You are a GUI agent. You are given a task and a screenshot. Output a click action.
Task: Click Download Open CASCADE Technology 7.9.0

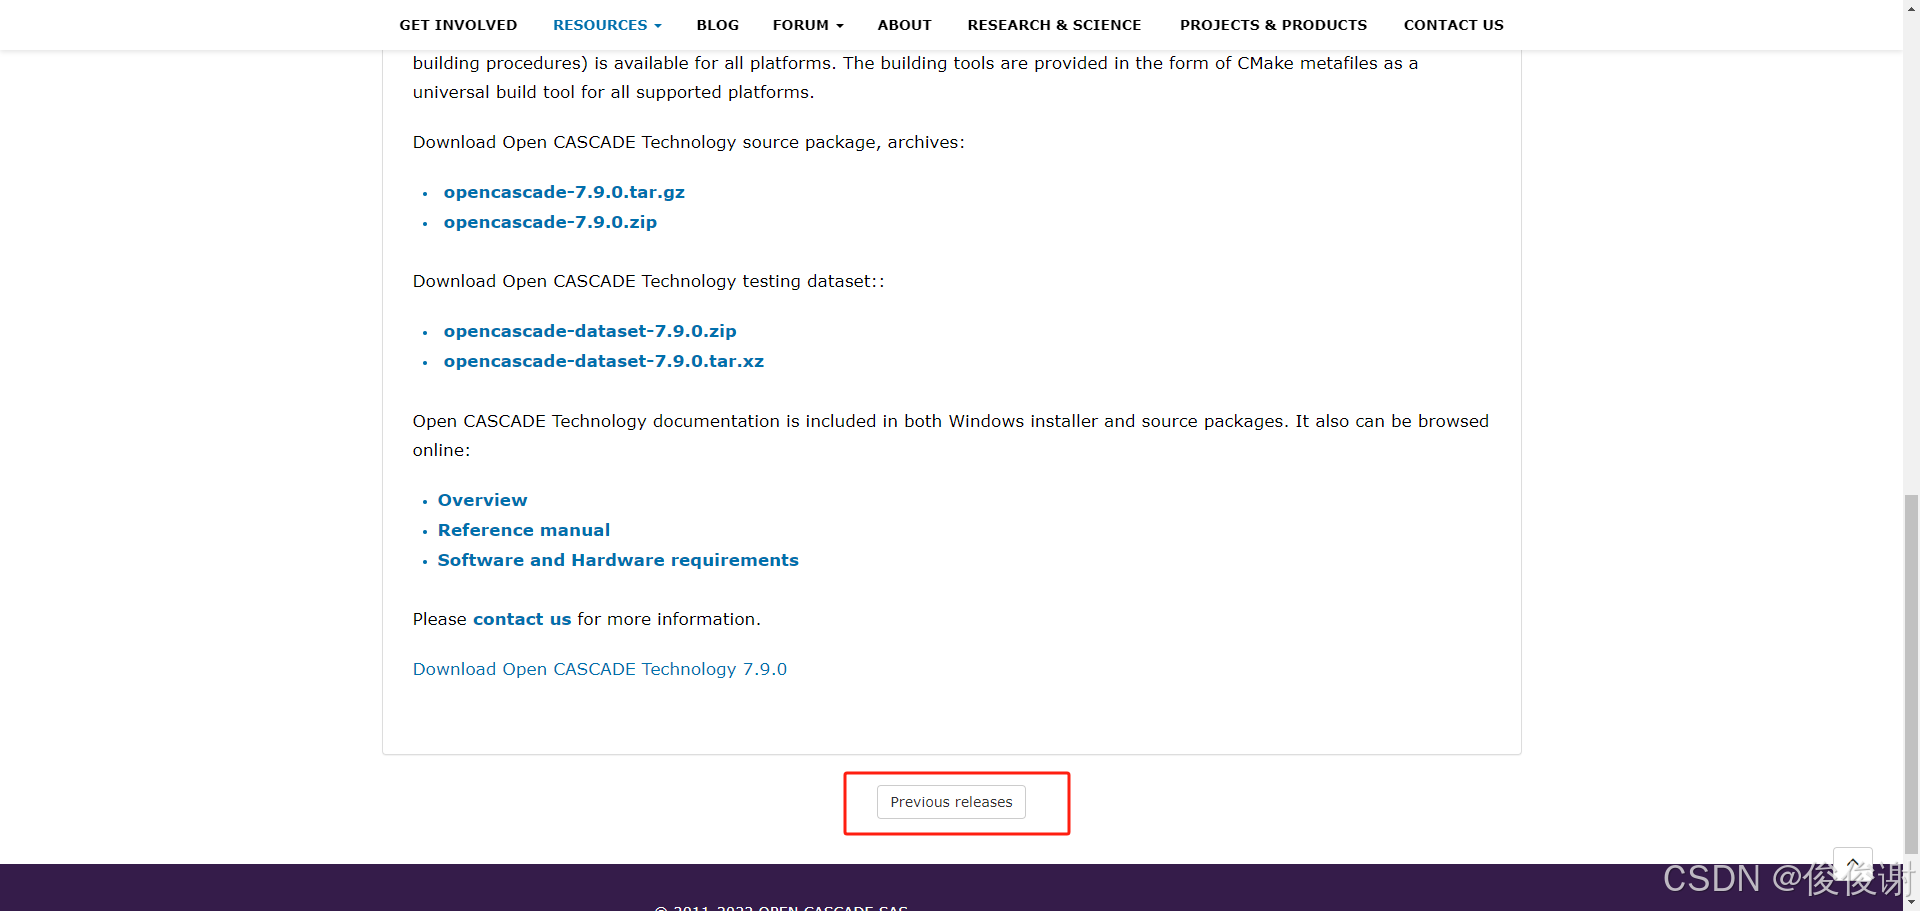599,669
